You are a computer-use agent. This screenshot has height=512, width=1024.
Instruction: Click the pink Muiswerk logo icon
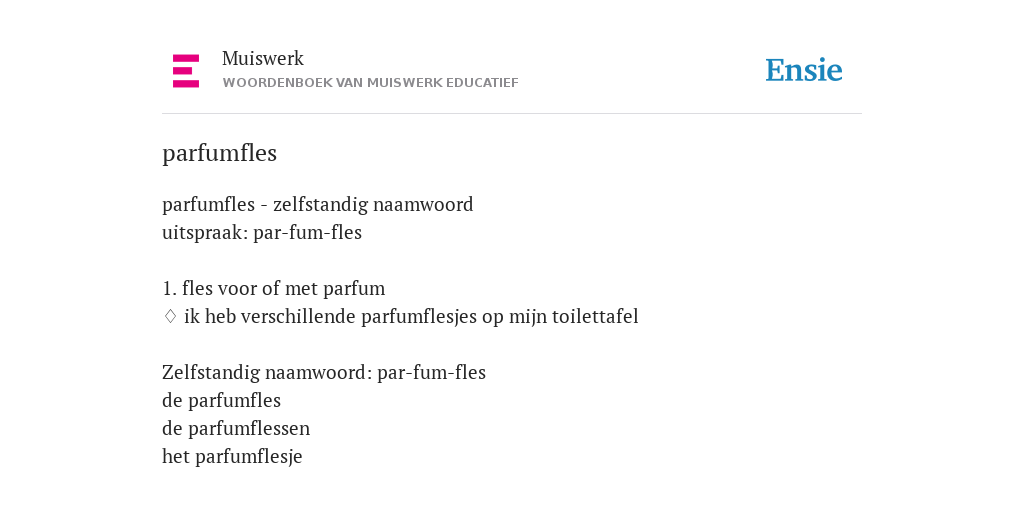click(186, 71)
